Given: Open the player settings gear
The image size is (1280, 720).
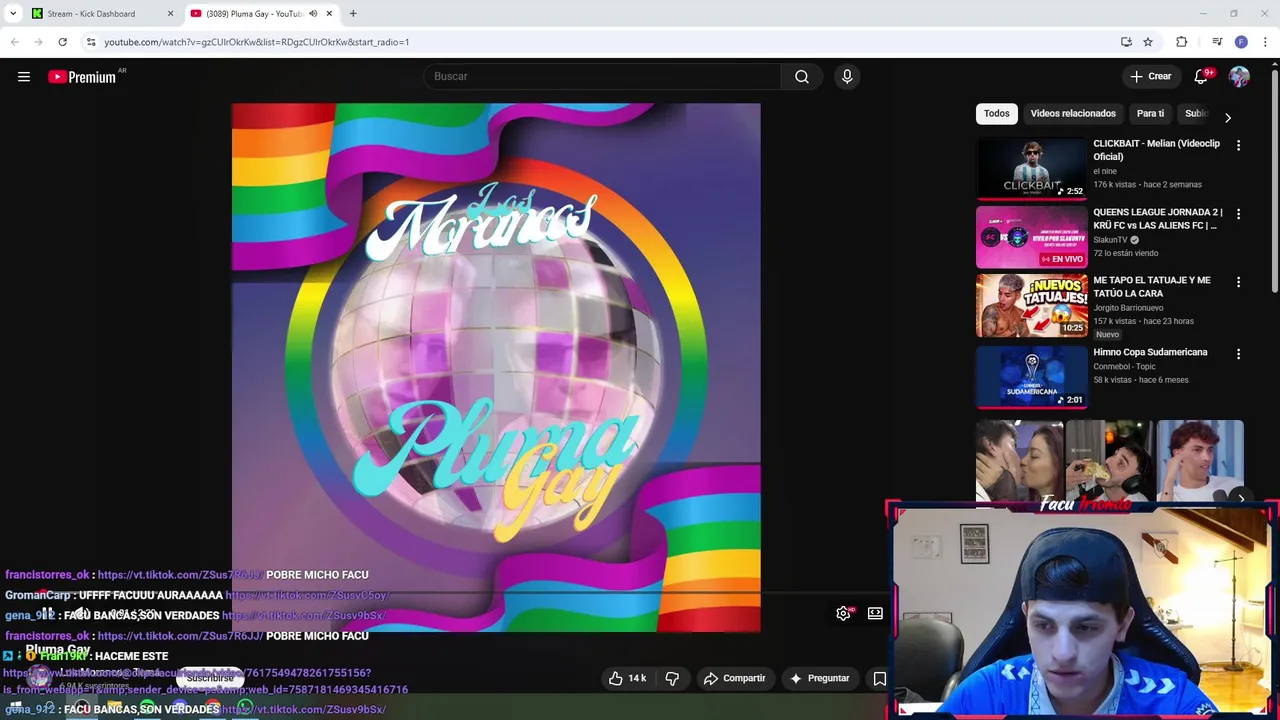Looking at the screenshot, I should (843, 613).
